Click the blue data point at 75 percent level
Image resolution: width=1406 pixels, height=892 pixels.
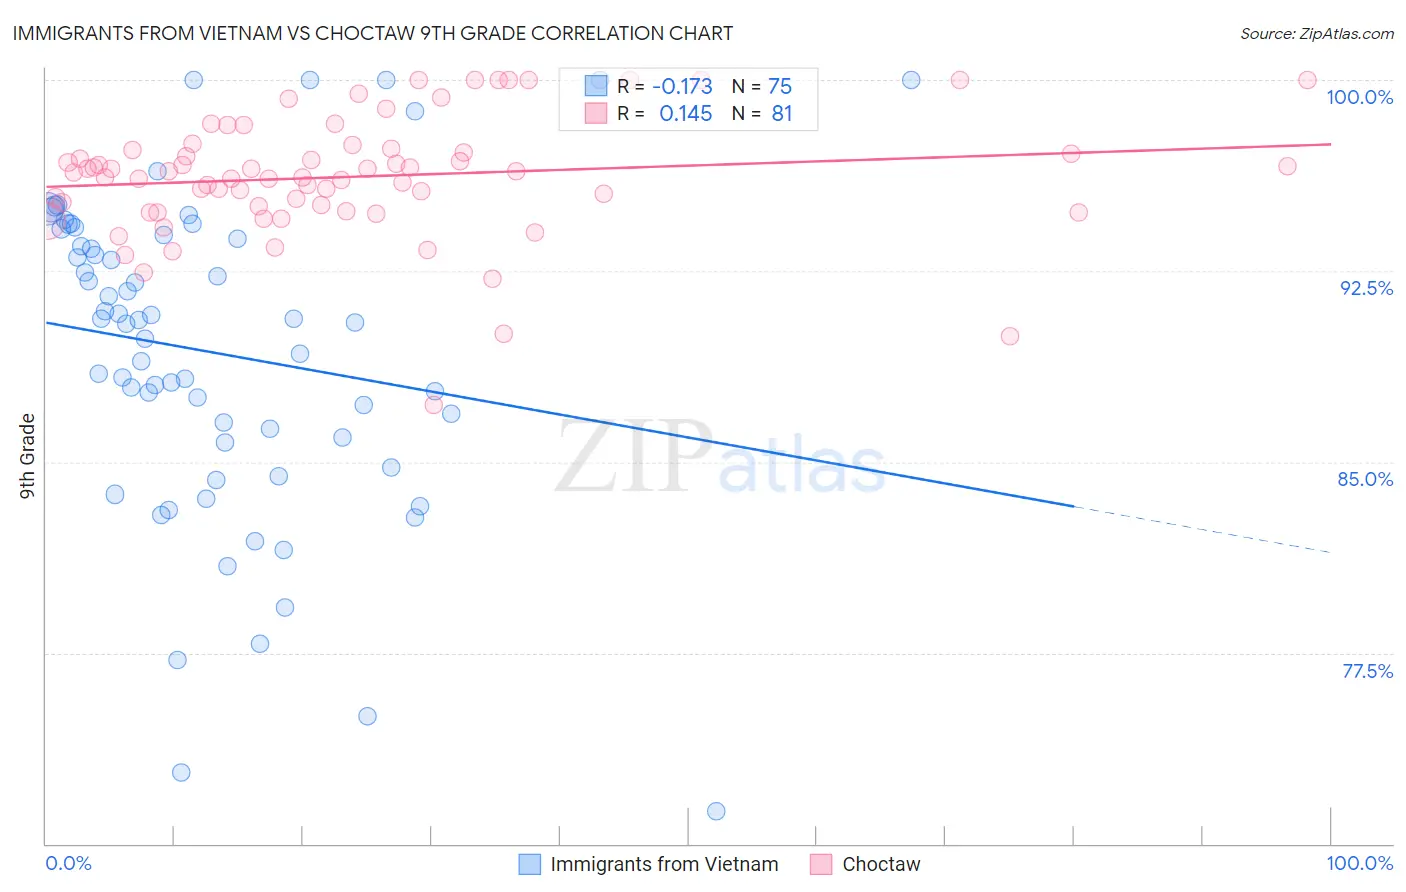(367, 716)
